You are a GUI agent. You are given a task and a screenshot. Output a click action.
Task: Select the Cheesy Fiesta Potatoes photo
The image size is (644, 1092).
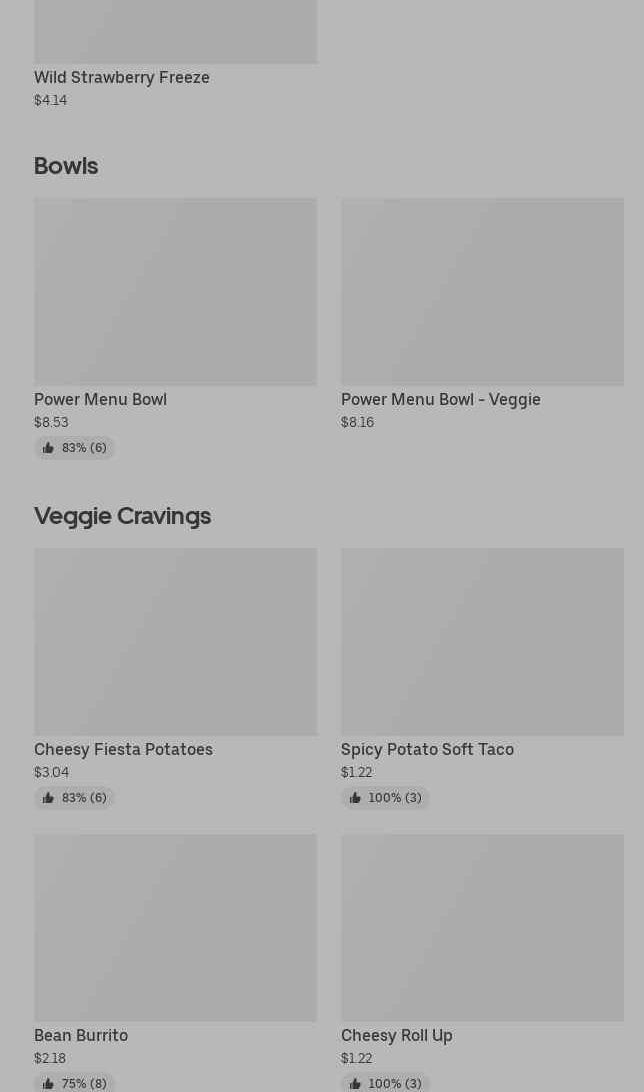point(175,641)
